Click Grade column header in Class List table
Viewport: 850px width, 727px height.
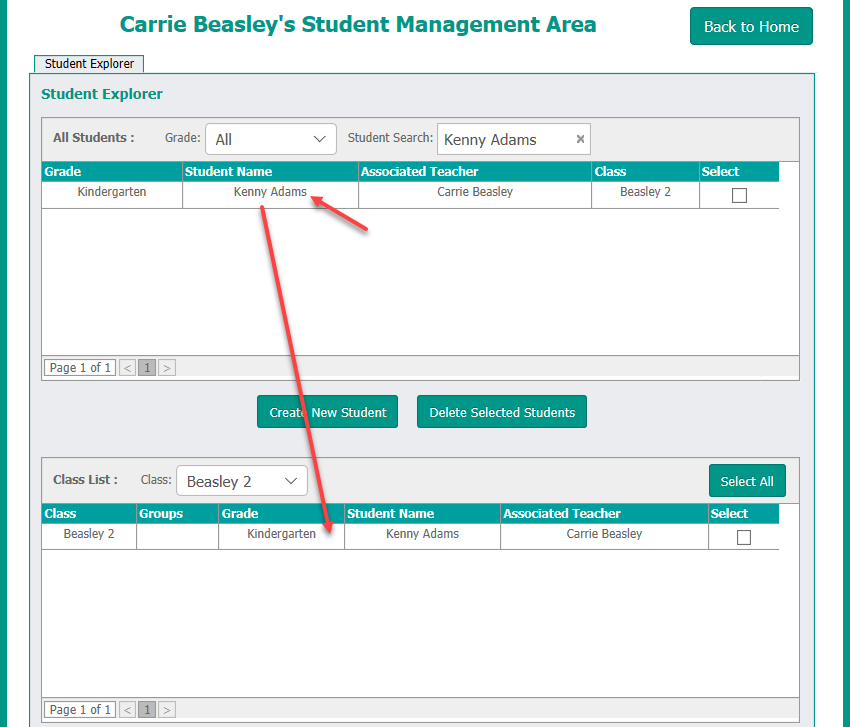point(281,513)
